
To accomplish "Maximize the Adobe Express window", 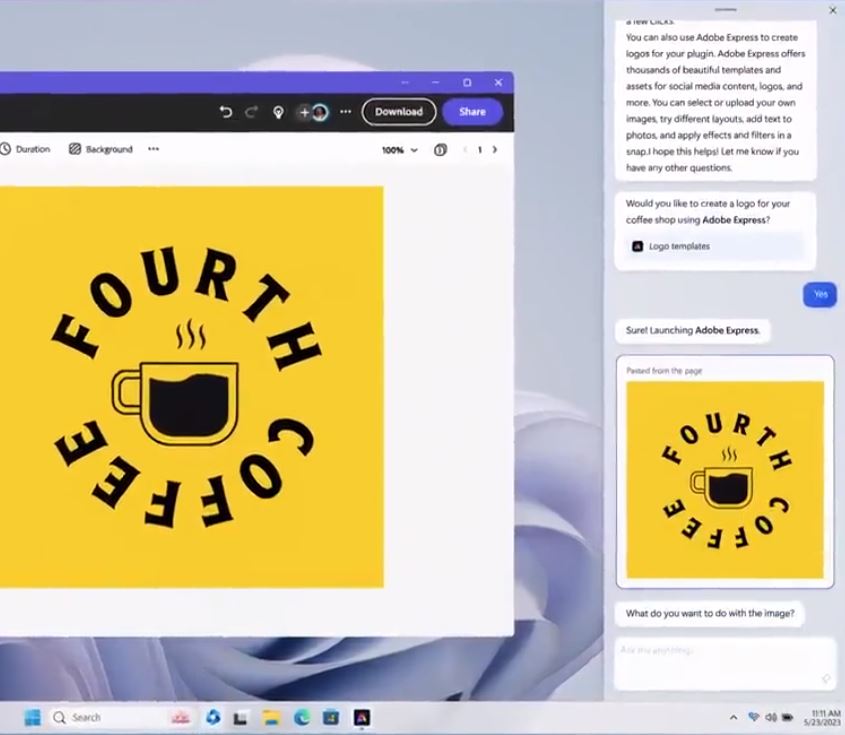I will pyautogui.click(x=467, y=82).
